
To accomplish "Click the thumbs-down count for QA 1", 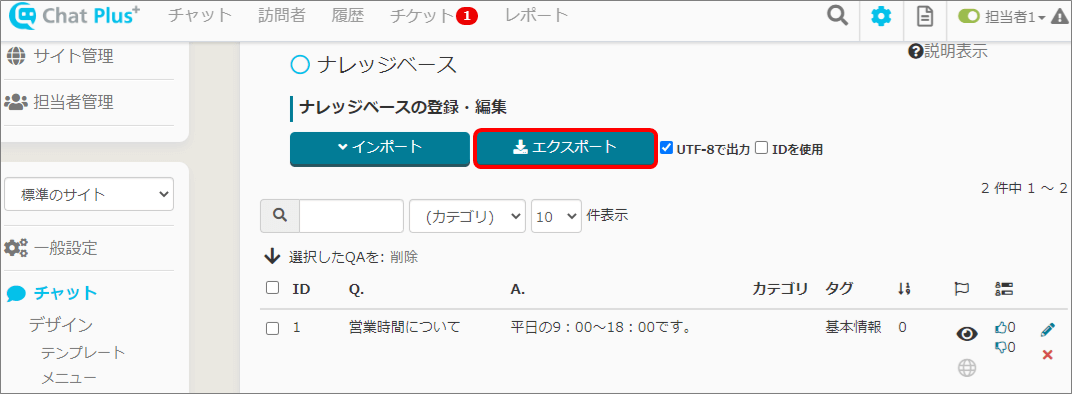I will pyautogui.click(x=1005, y=347).
